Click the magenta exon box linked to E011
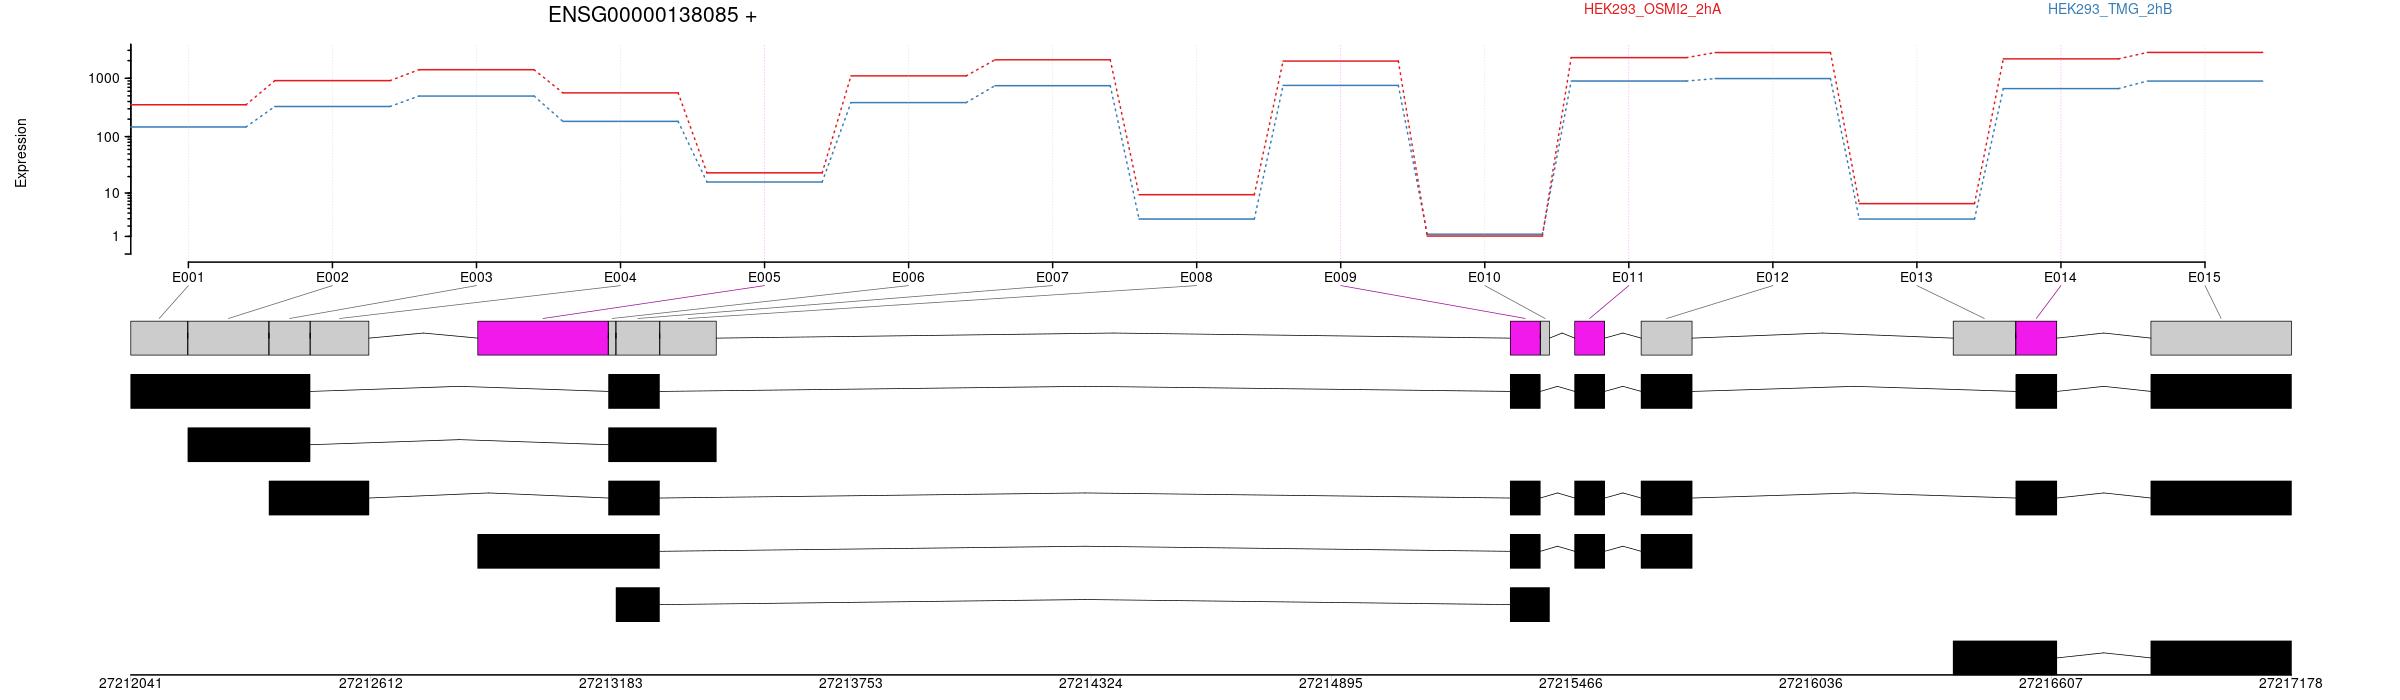 [1590, 338]
